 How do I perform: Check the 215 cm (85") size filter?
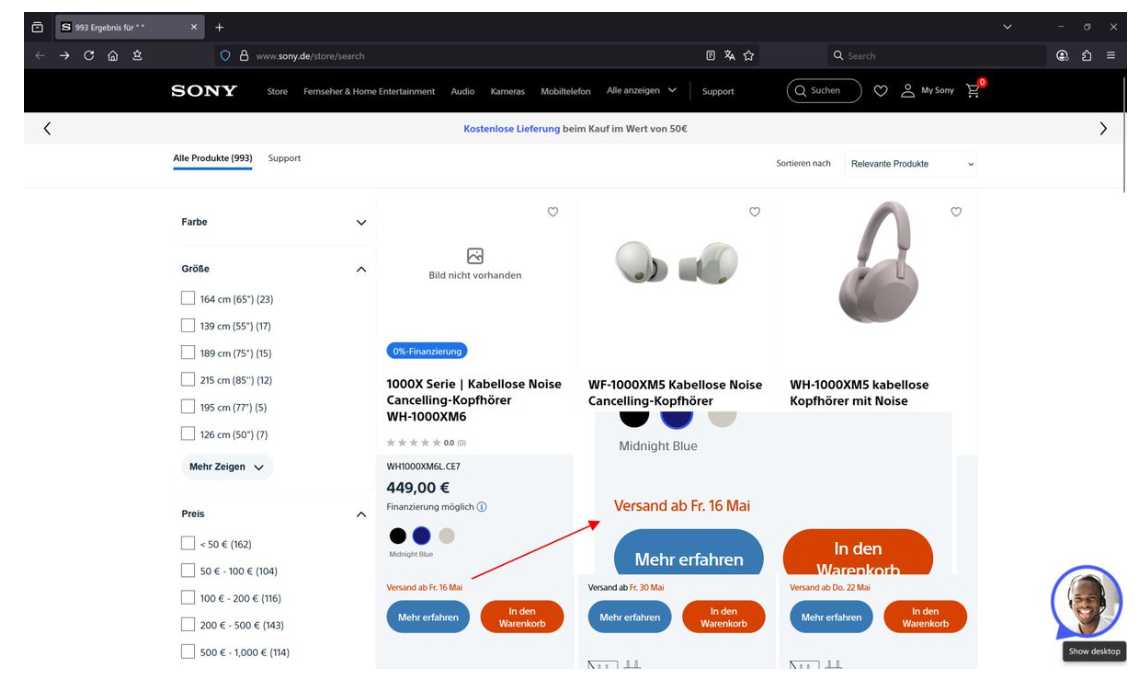pos(188,379)
